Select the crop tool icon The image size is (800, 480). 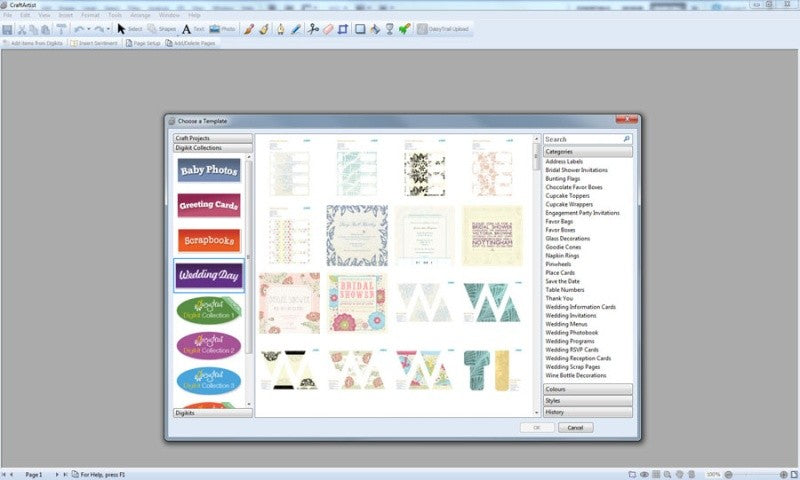pyautogui.click(x=343, y=29)
